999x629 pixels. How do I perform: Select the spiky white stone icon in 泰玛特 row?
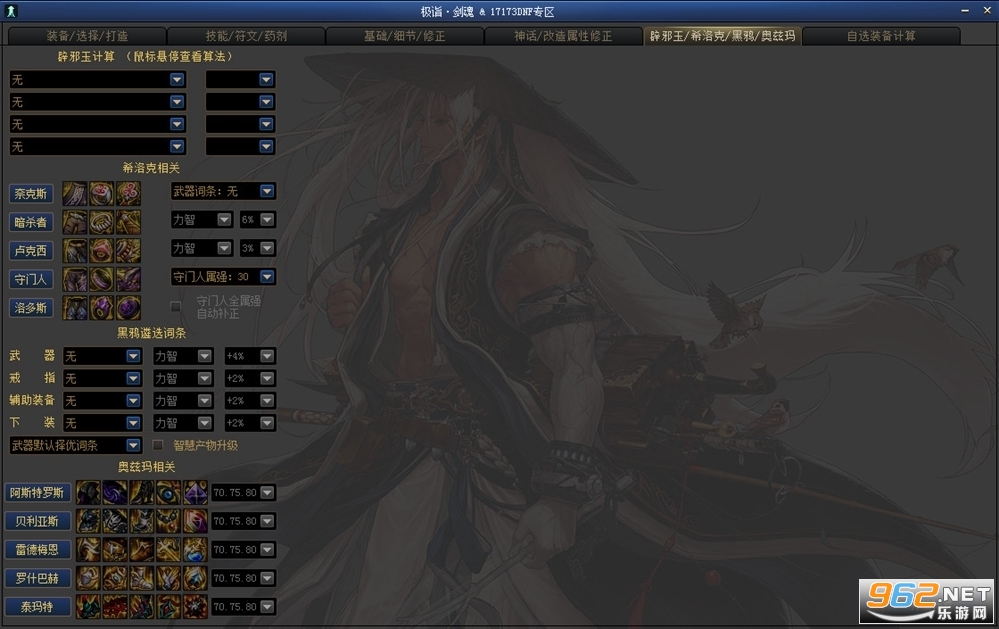[196, 607]
